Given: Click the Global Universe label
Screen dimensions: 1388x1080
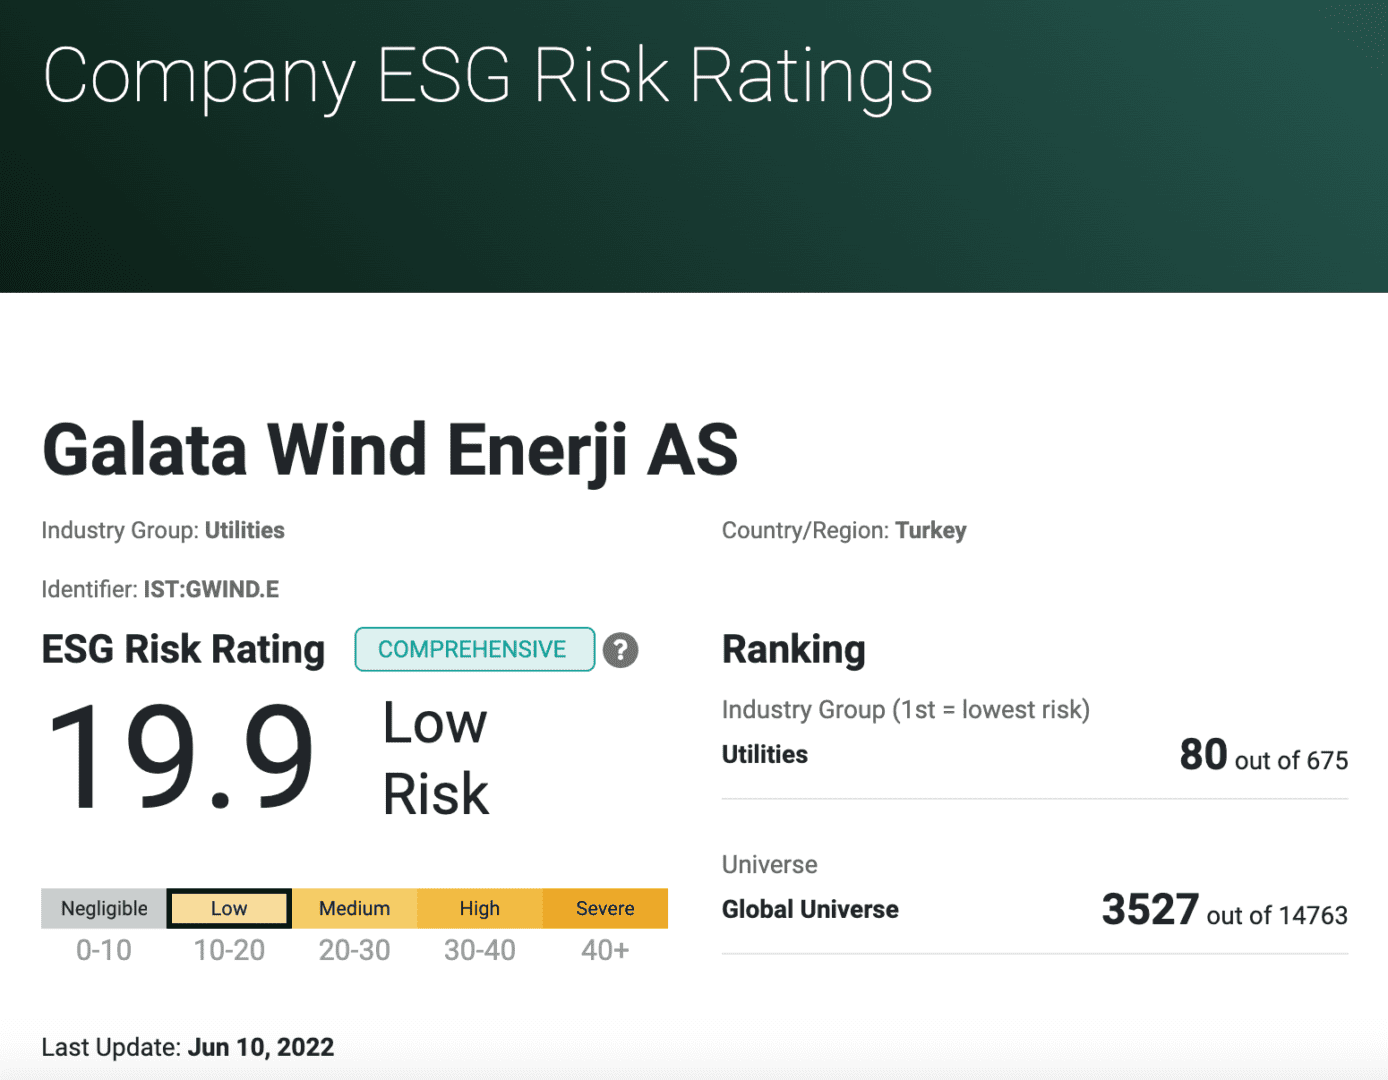Looking at the screenshot, I should (x=810, y=909).
